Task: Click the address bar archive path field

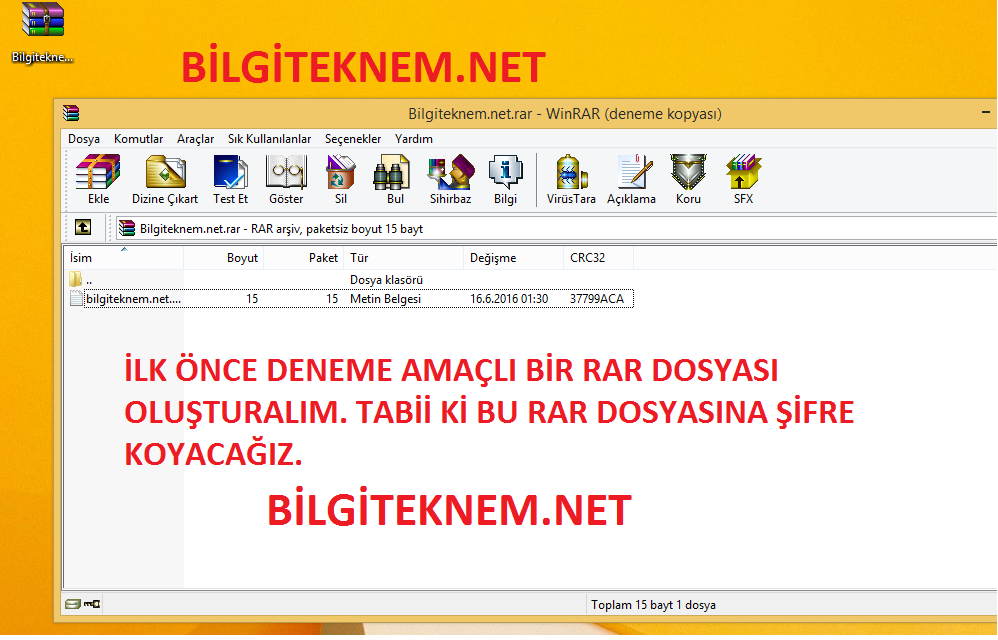Action: [556, 228]
